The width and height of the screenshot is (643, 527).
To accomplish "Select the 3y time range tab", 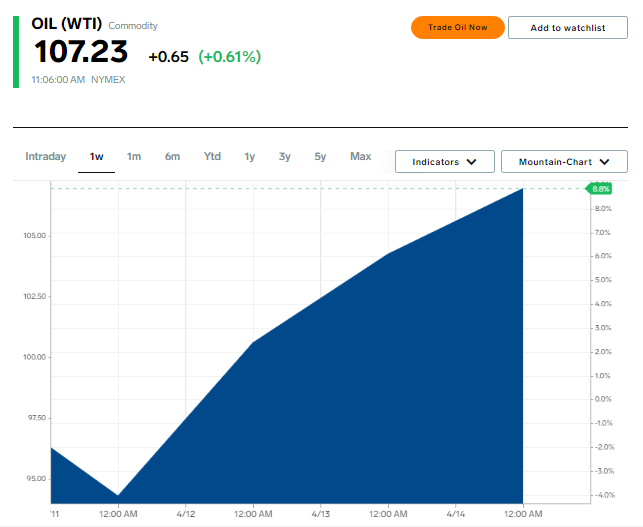I will pos(285,156).
